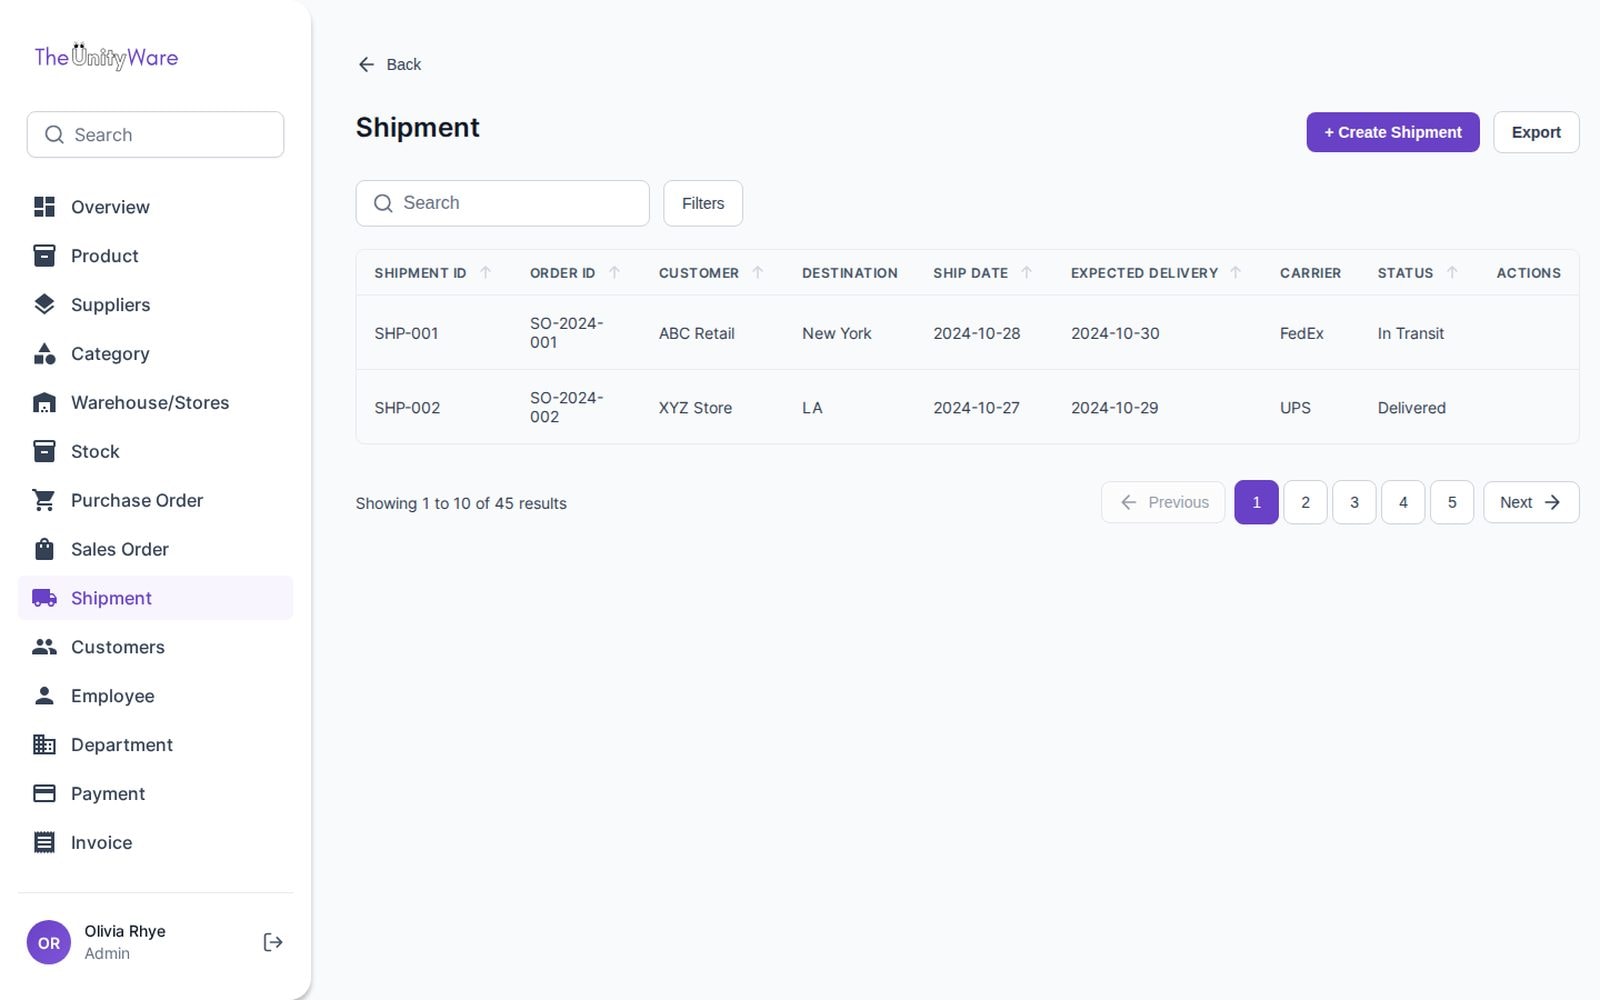Navigate to Customers page

tap(155, 647)
